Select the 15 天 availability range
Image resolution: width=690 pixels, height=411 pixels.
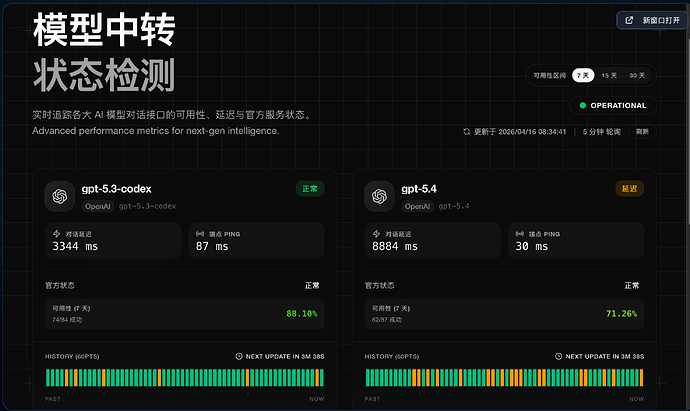coord(609,75)
